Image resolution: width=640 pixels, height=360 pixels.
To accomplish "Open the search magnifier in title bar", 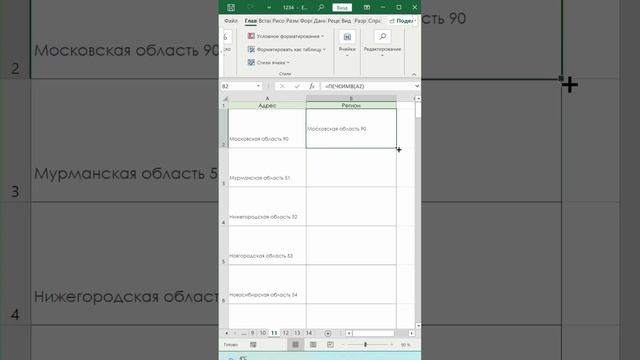I will [x=321, y=7].
